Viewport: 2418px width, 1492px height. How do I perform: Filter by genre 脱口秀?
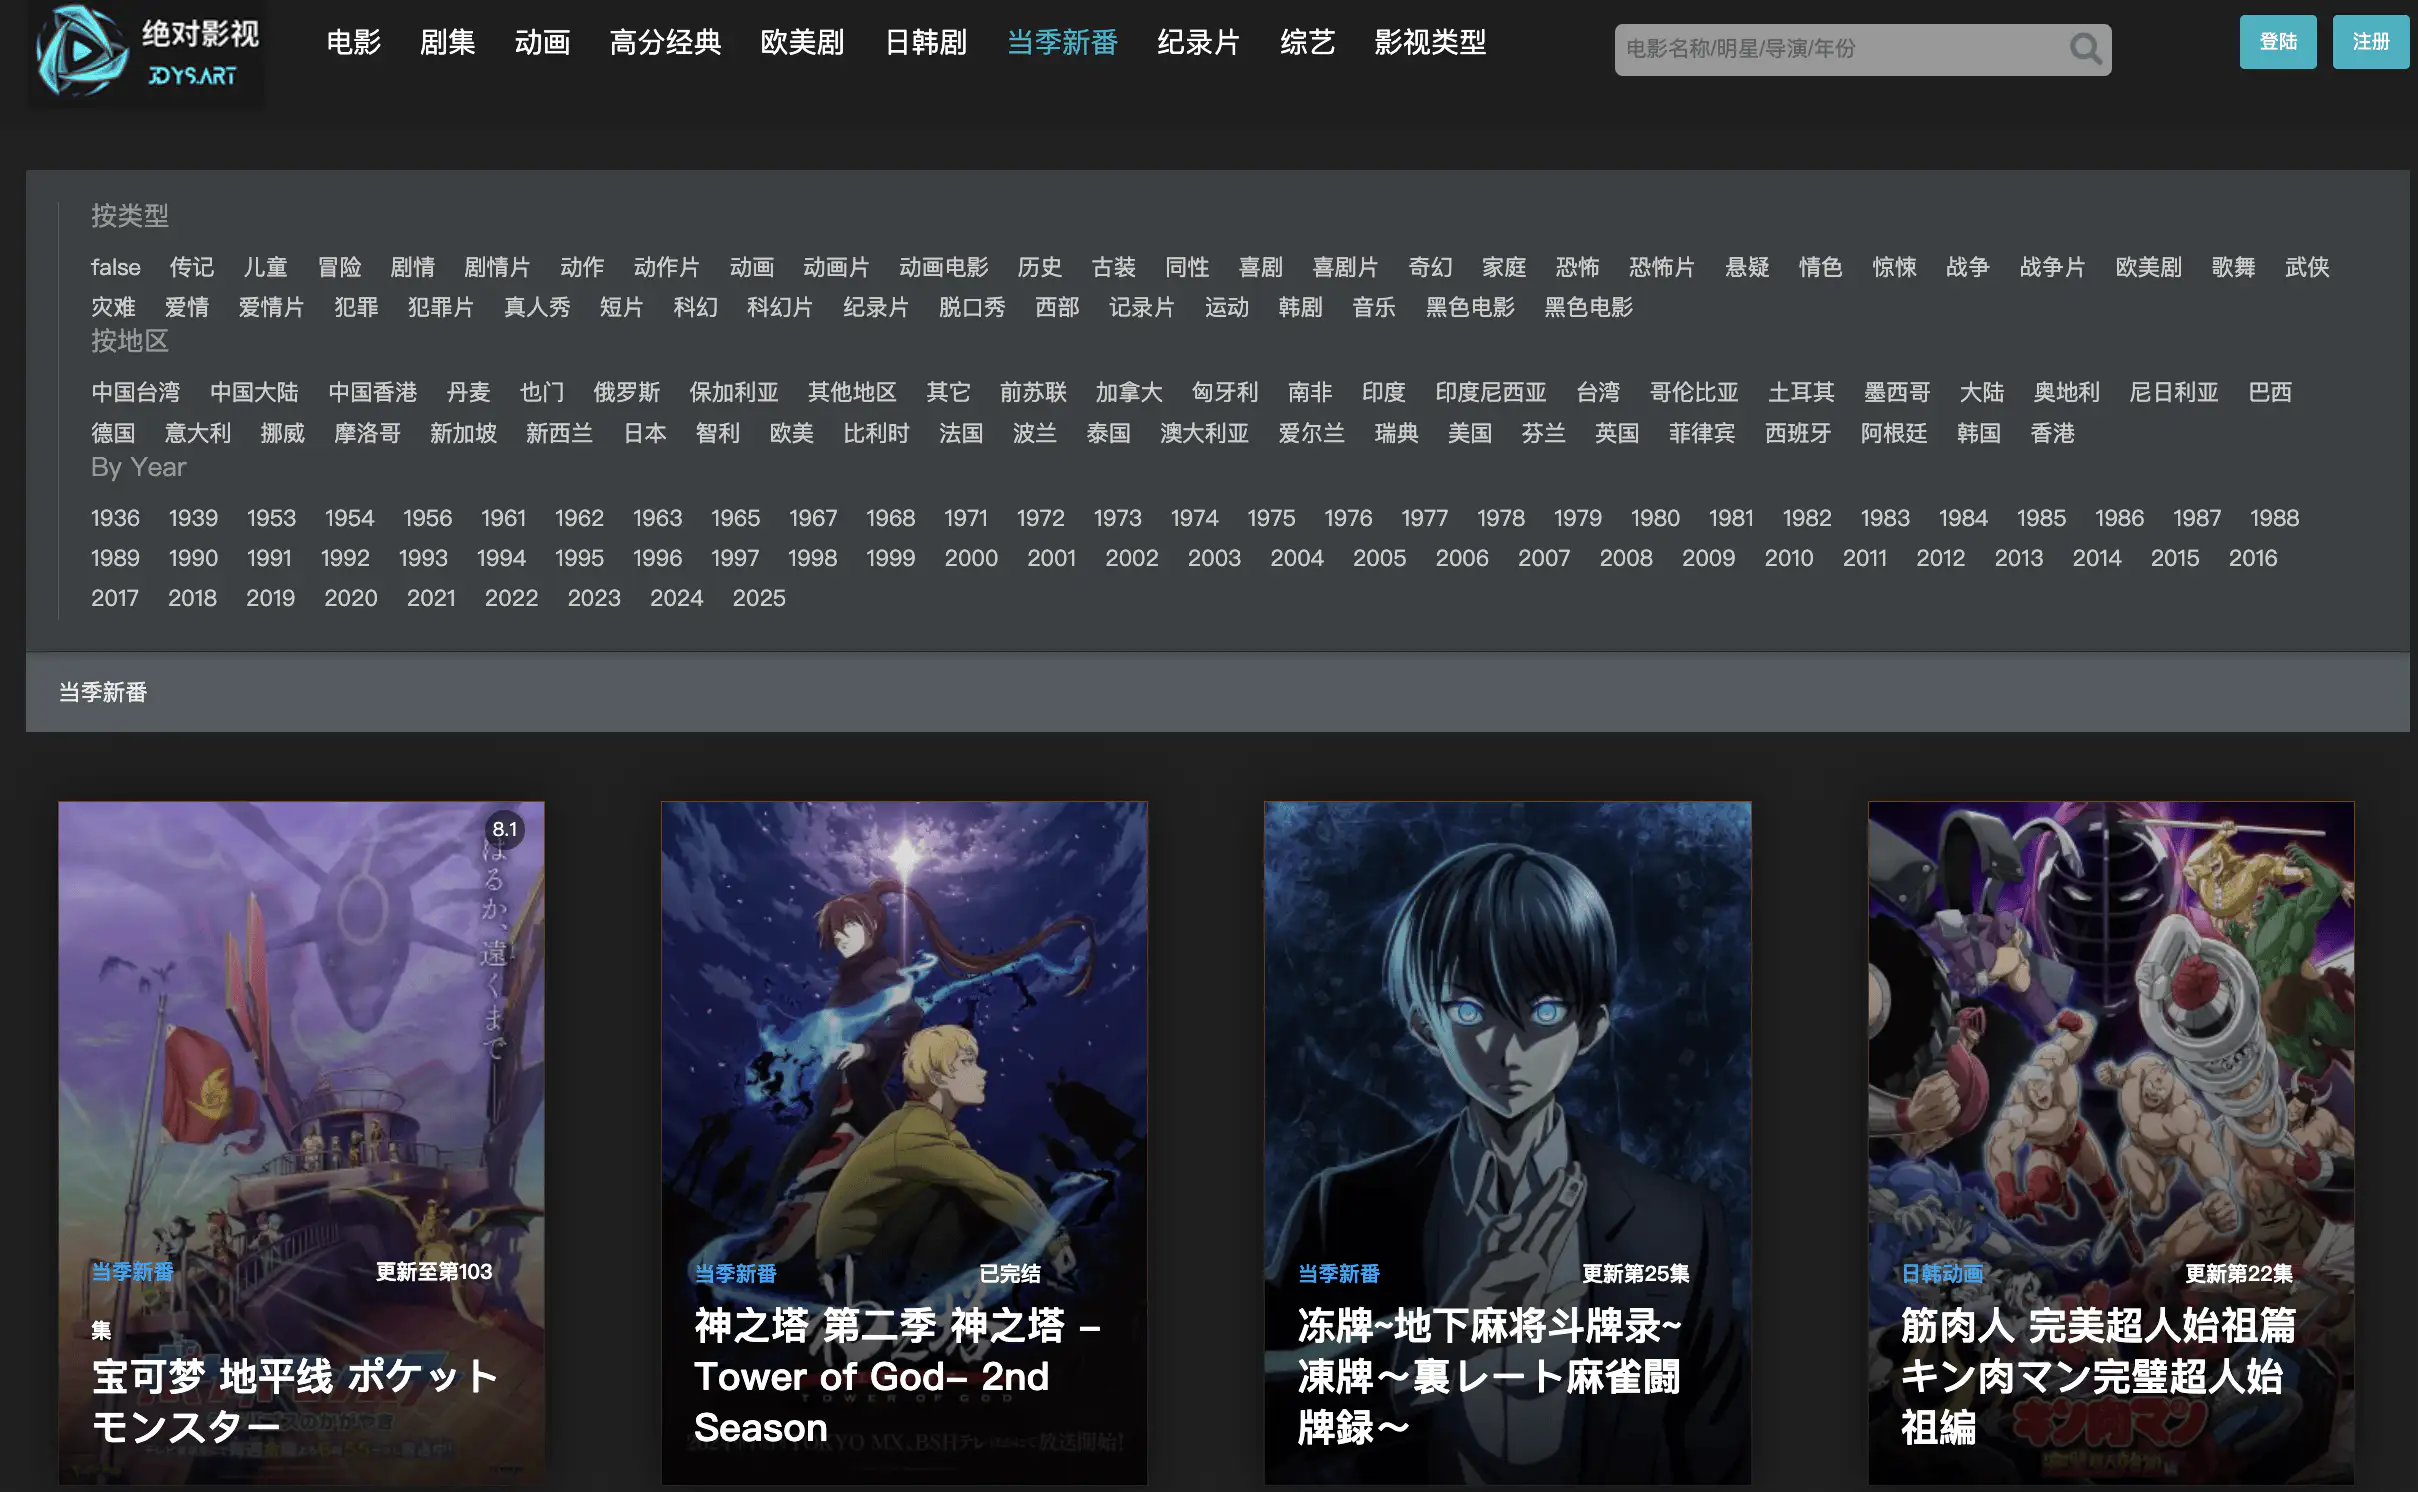pyautogui.click(x=971, y=307)
